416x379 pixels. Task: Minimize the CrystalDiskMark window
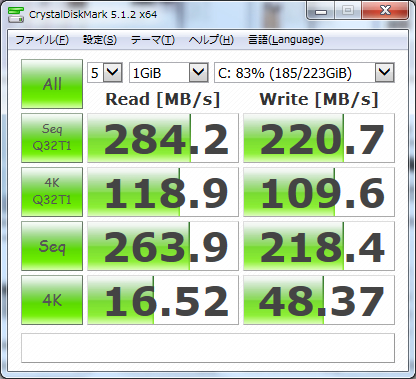(321, 11)
